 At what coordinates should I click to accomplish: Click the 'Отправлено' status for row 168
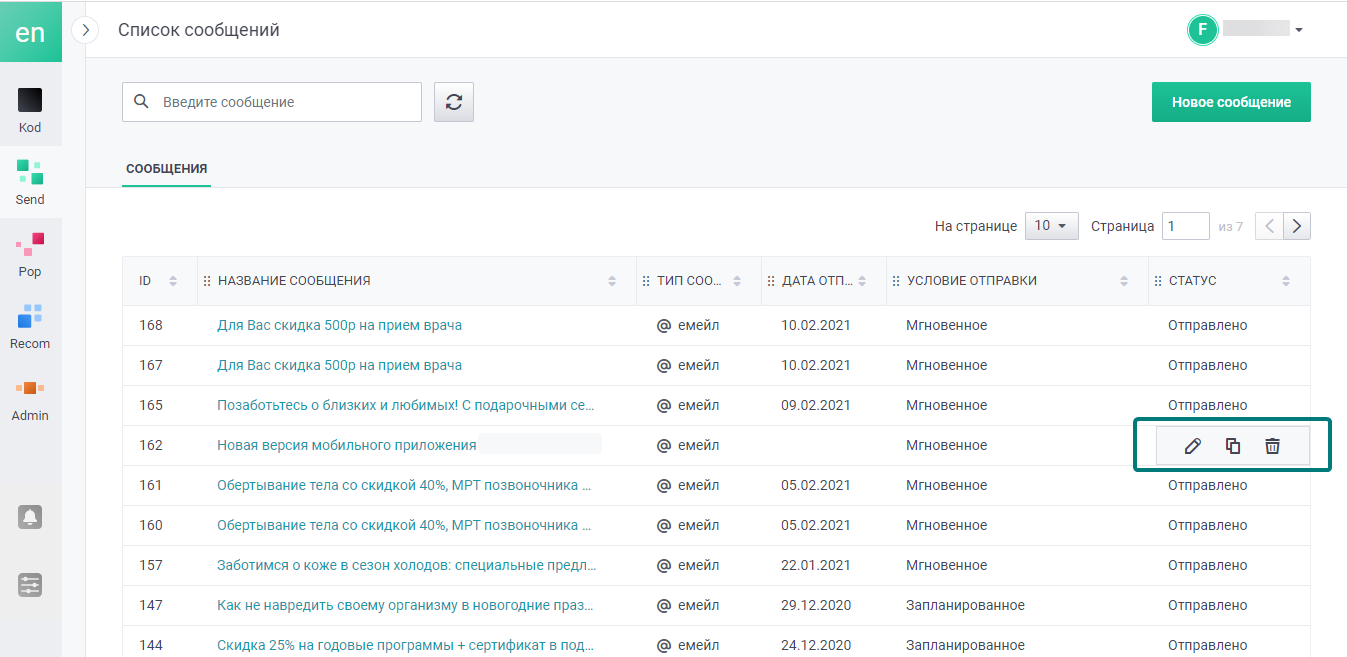pos(1208,325)
